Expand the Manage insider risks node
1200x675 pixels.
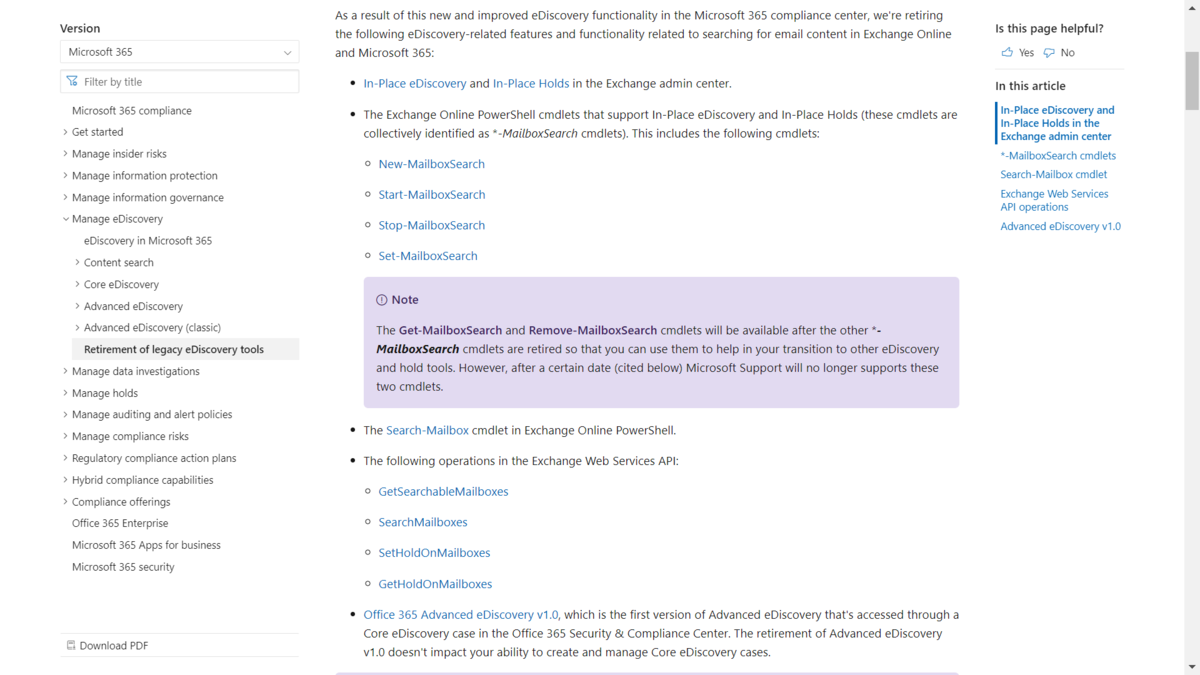point(66,154)
